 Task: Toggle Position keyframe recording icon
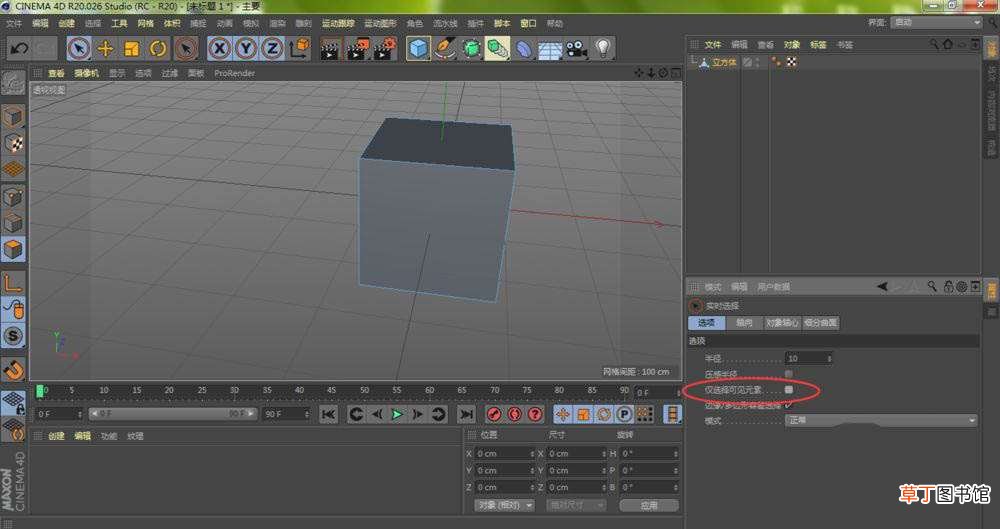tap(562, 414)
